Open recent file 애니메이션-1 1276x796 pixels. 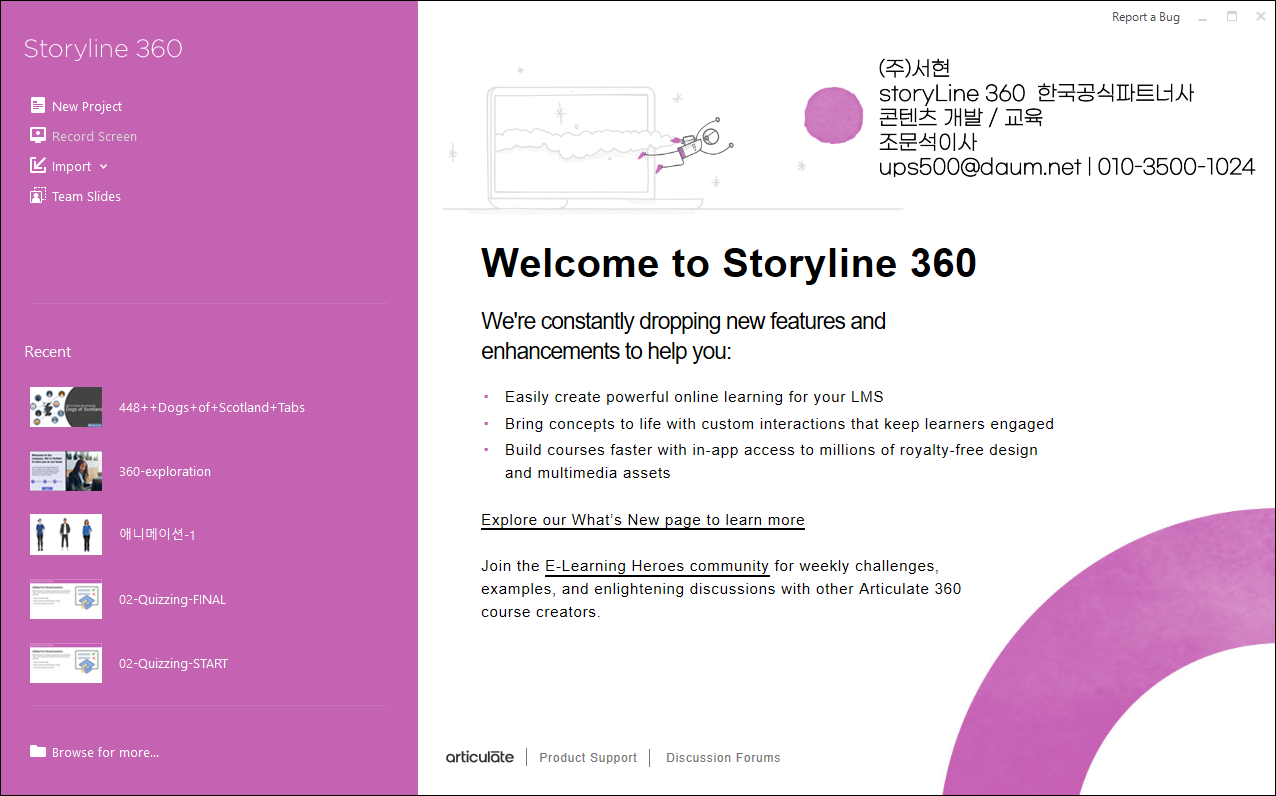(x=157, y=535)
